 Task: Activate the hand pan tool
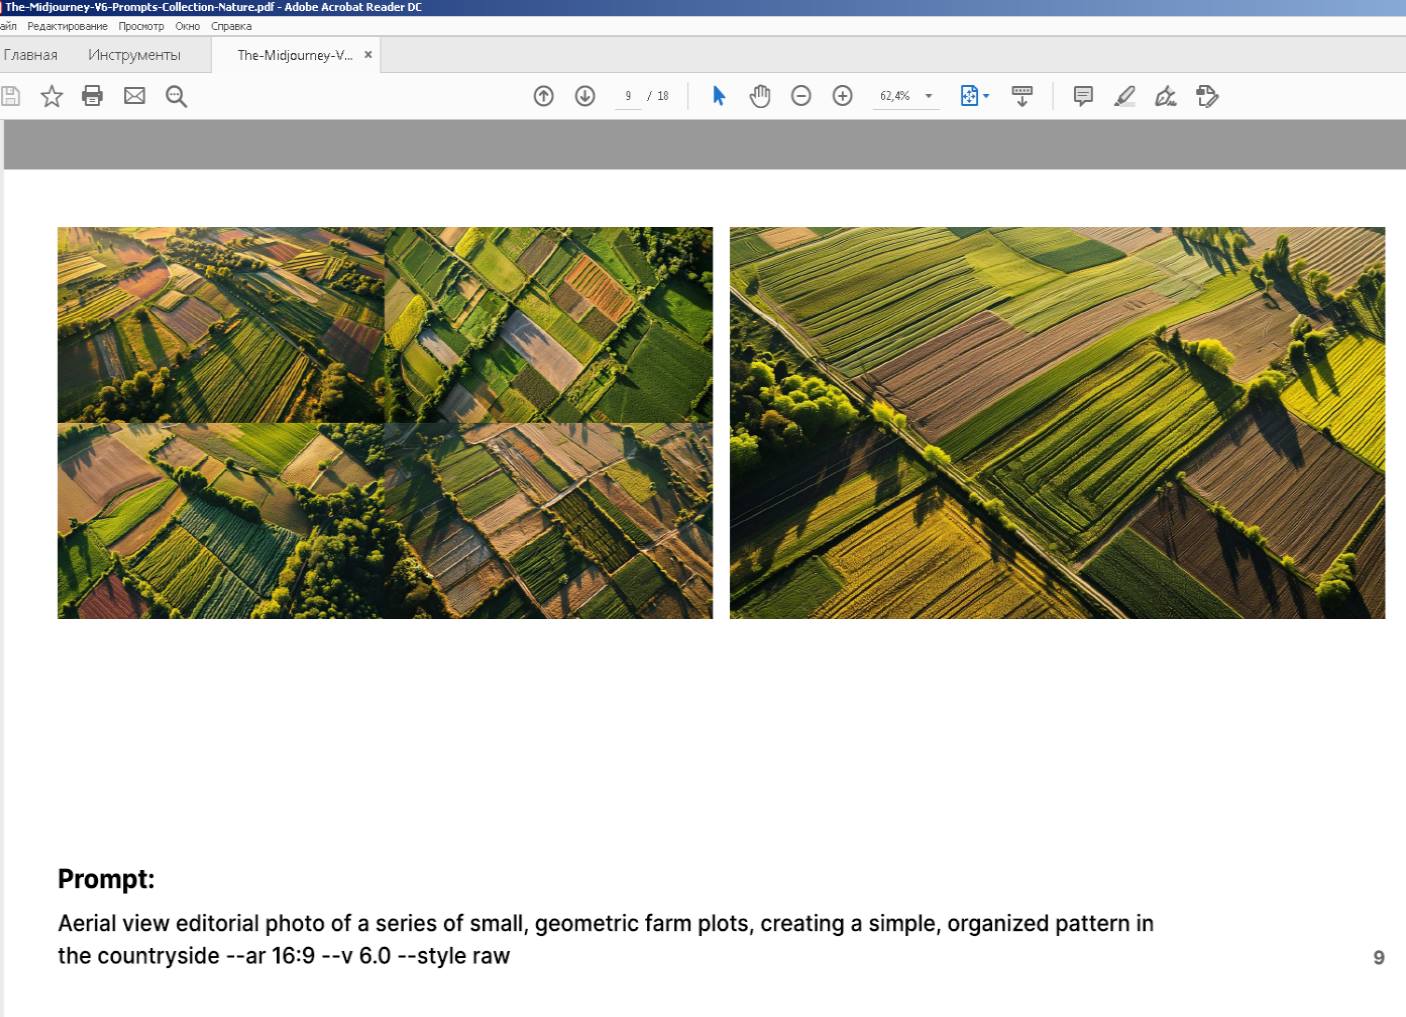click(x=760, y=96)
